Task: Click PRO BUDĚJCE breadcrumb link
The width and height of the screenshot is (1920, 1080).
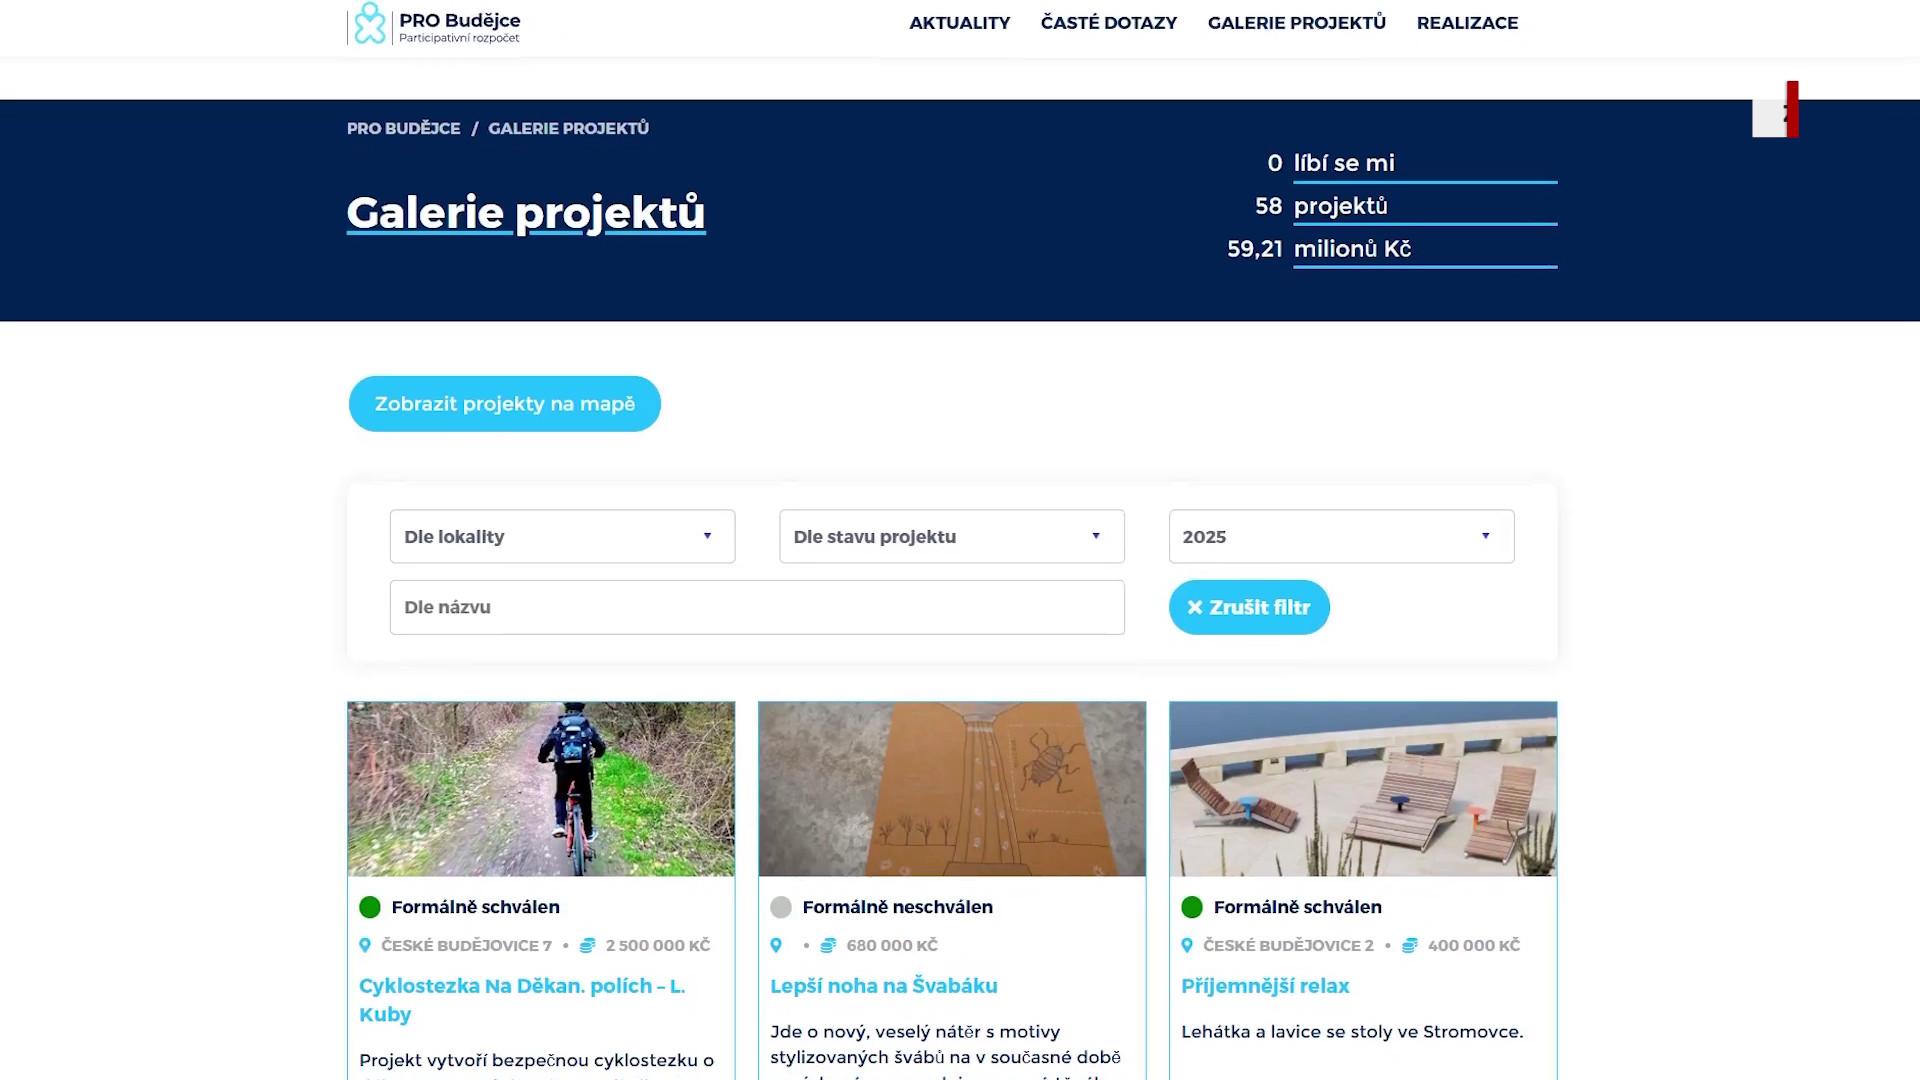Action: tap(403, 128)
